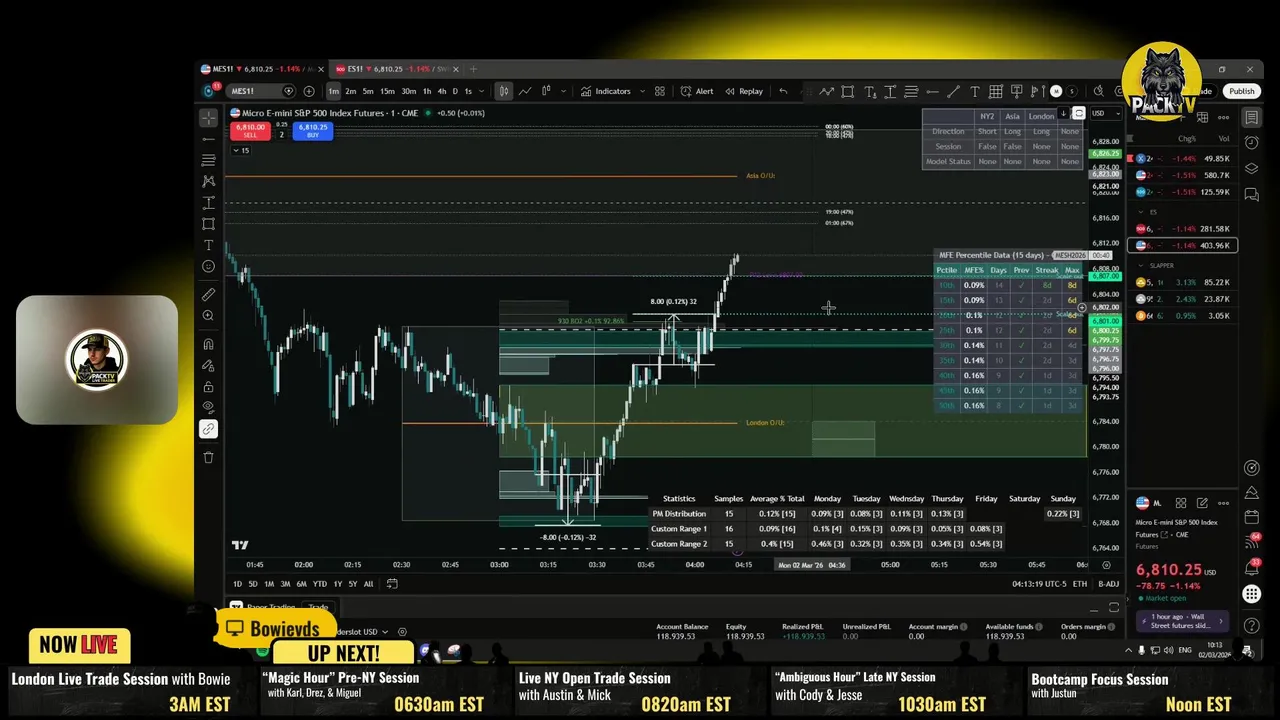Image resolution: width=1280 pixels, height=720 pixels.
Task: Open the go to date calendar icon
Action: (x=392, y=584)
